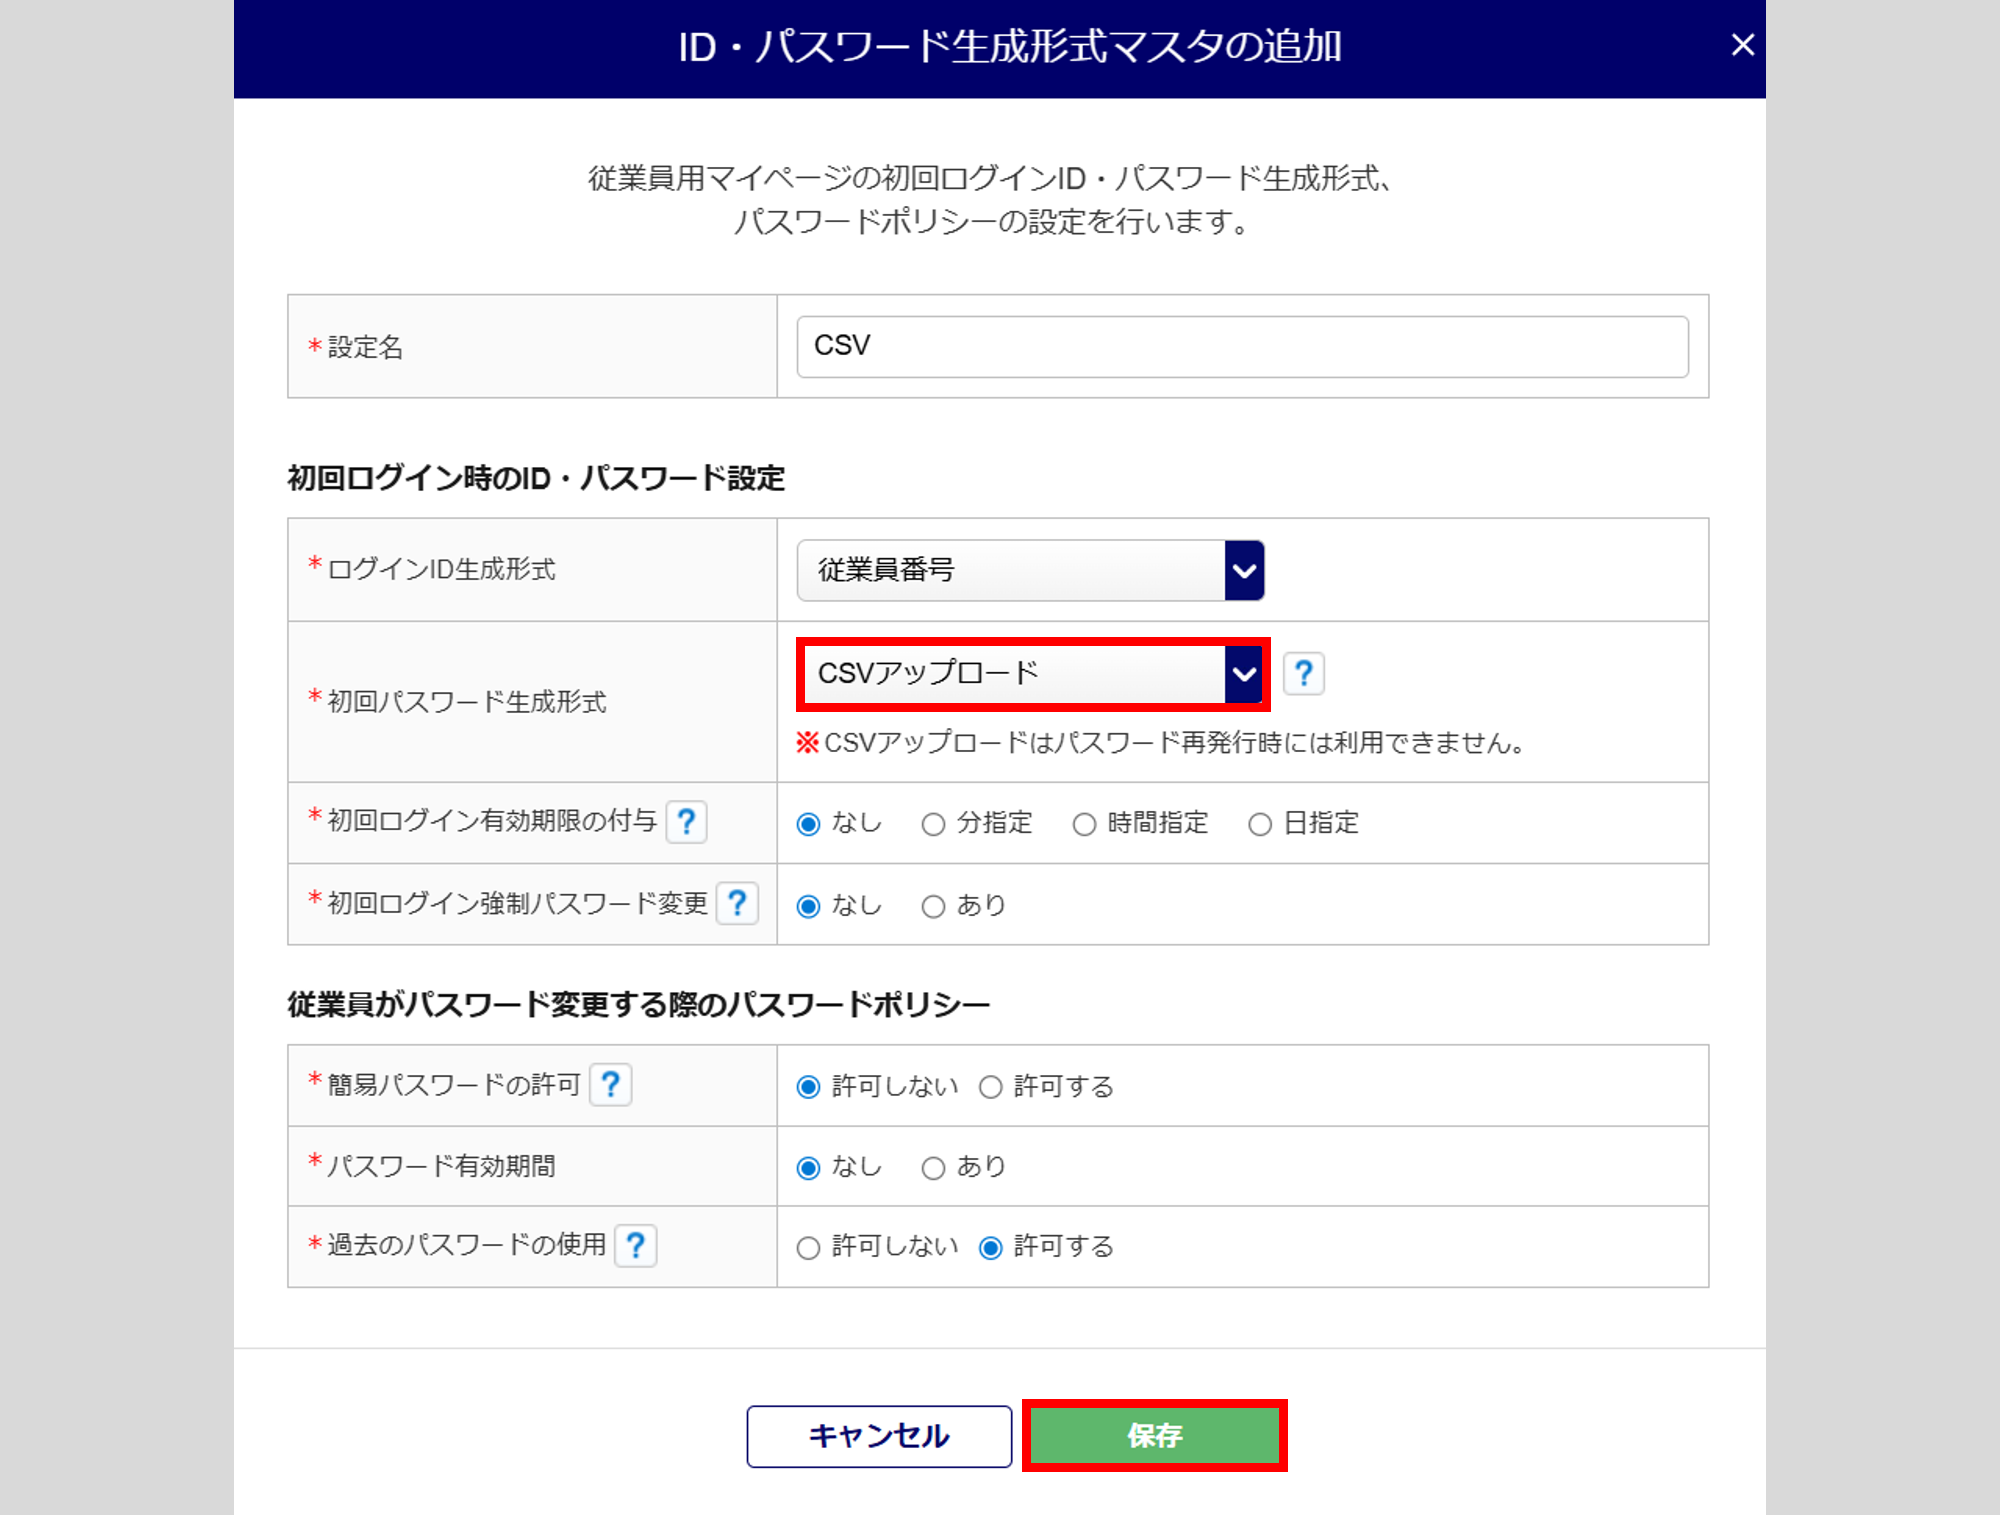Click help icon beside 初回パスワード生成形式 dropdown
Screen dimensions: 2000x1515
1303,673
